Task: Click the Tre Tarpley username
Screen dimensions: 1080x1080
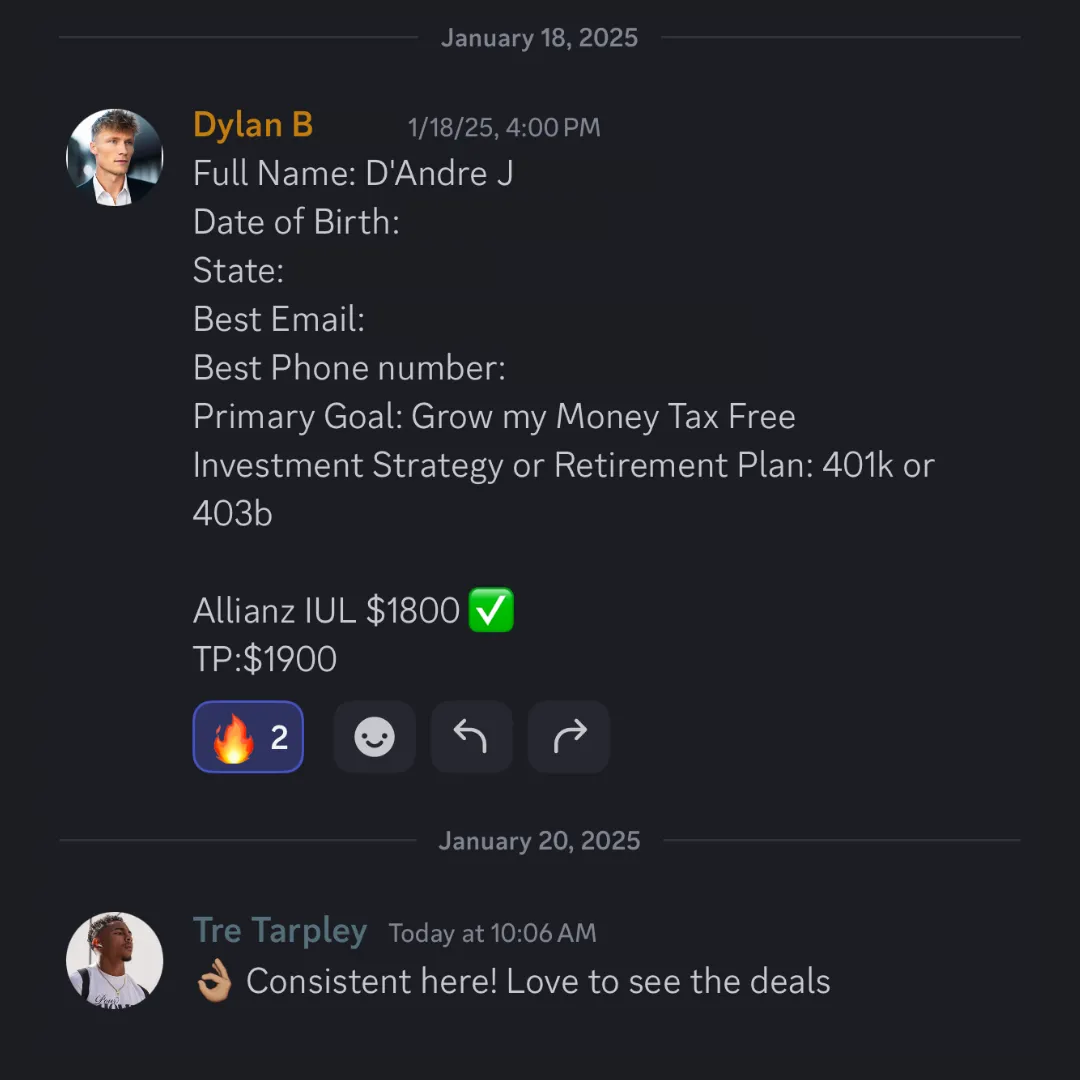Action: [x=280, y=931]
